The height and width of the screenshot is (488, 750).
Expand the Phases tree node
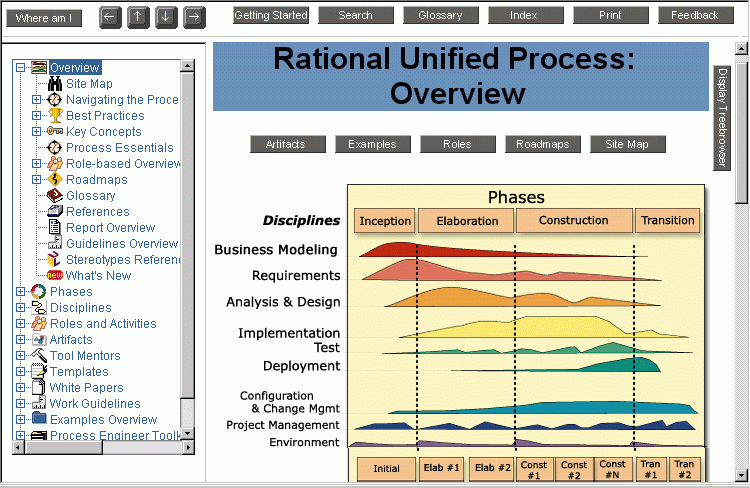click(x=20, y=291)
